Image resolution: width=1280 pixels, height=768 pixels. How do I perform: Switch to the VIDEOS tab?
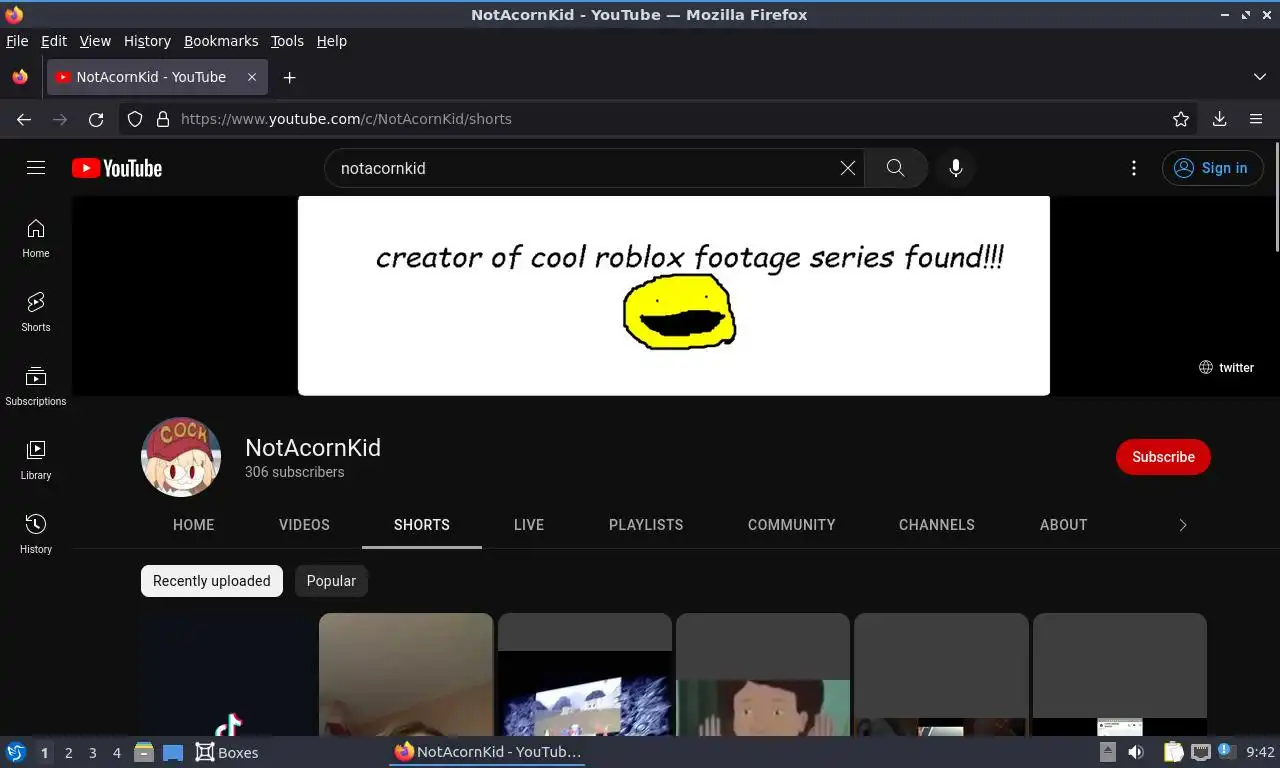[304, 525]
